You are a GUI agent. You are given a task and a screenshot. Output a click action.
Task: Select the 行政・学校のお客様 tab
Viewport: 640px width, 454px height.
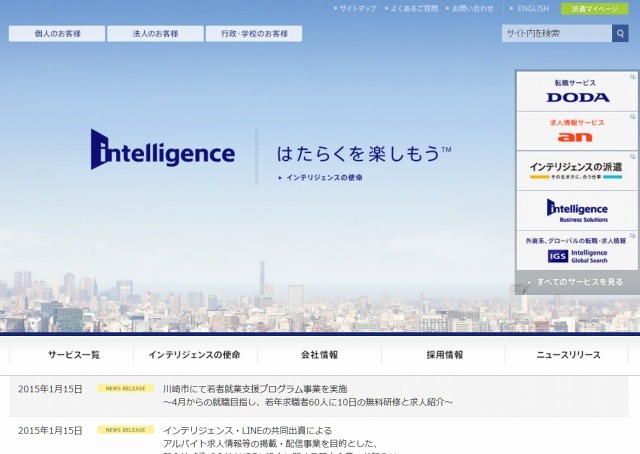[254, 33]
